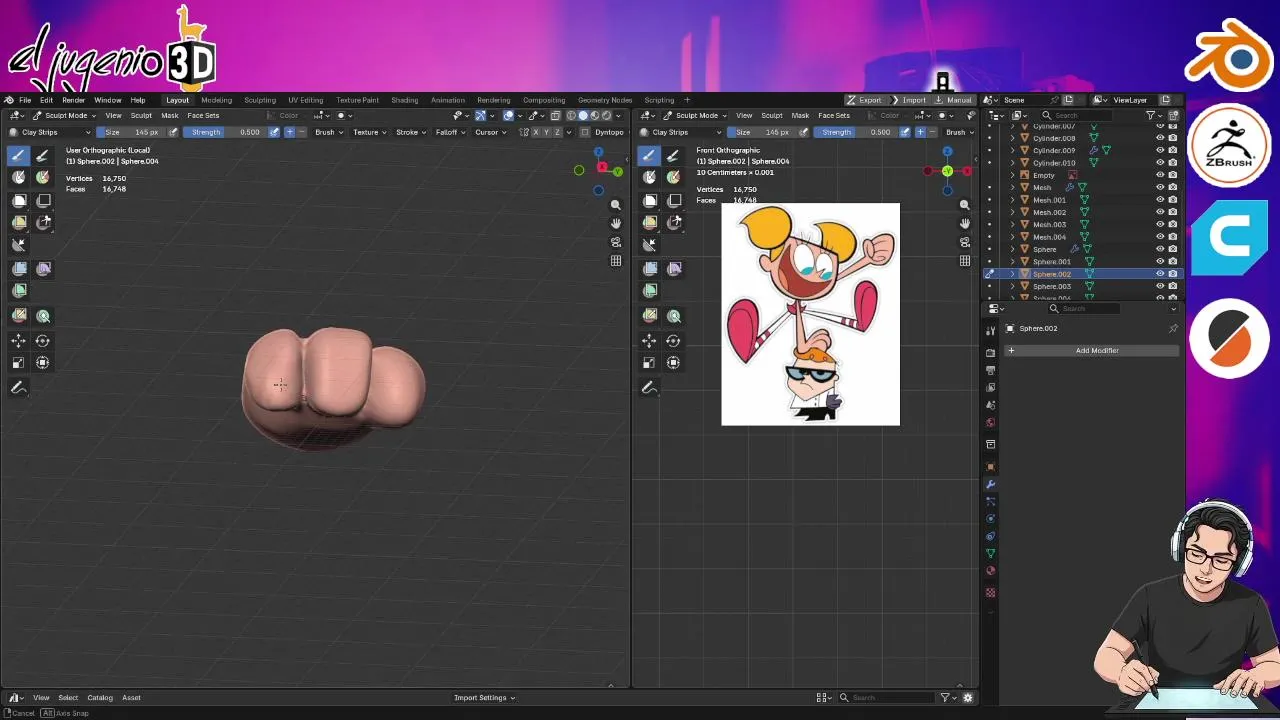This screenshot has width=1280, height=720.
Task: Expand the Mesh.004 outliner row
Action: pos(1012,237)
